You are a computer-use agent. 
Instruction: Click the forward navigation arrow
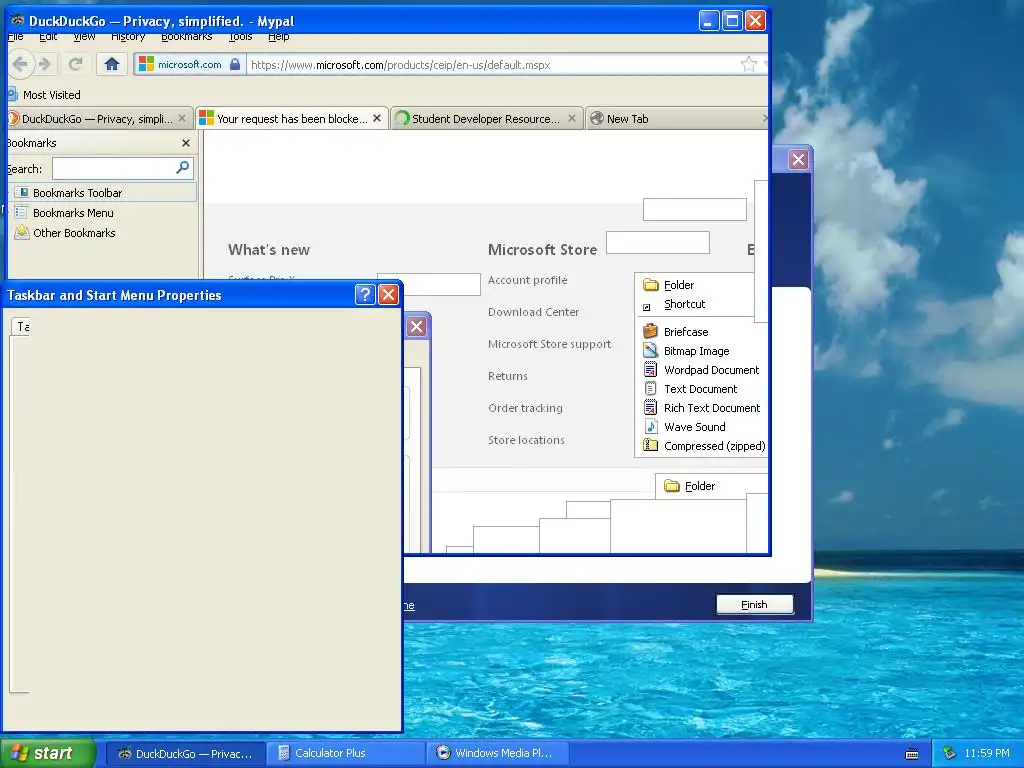[45, 64]
